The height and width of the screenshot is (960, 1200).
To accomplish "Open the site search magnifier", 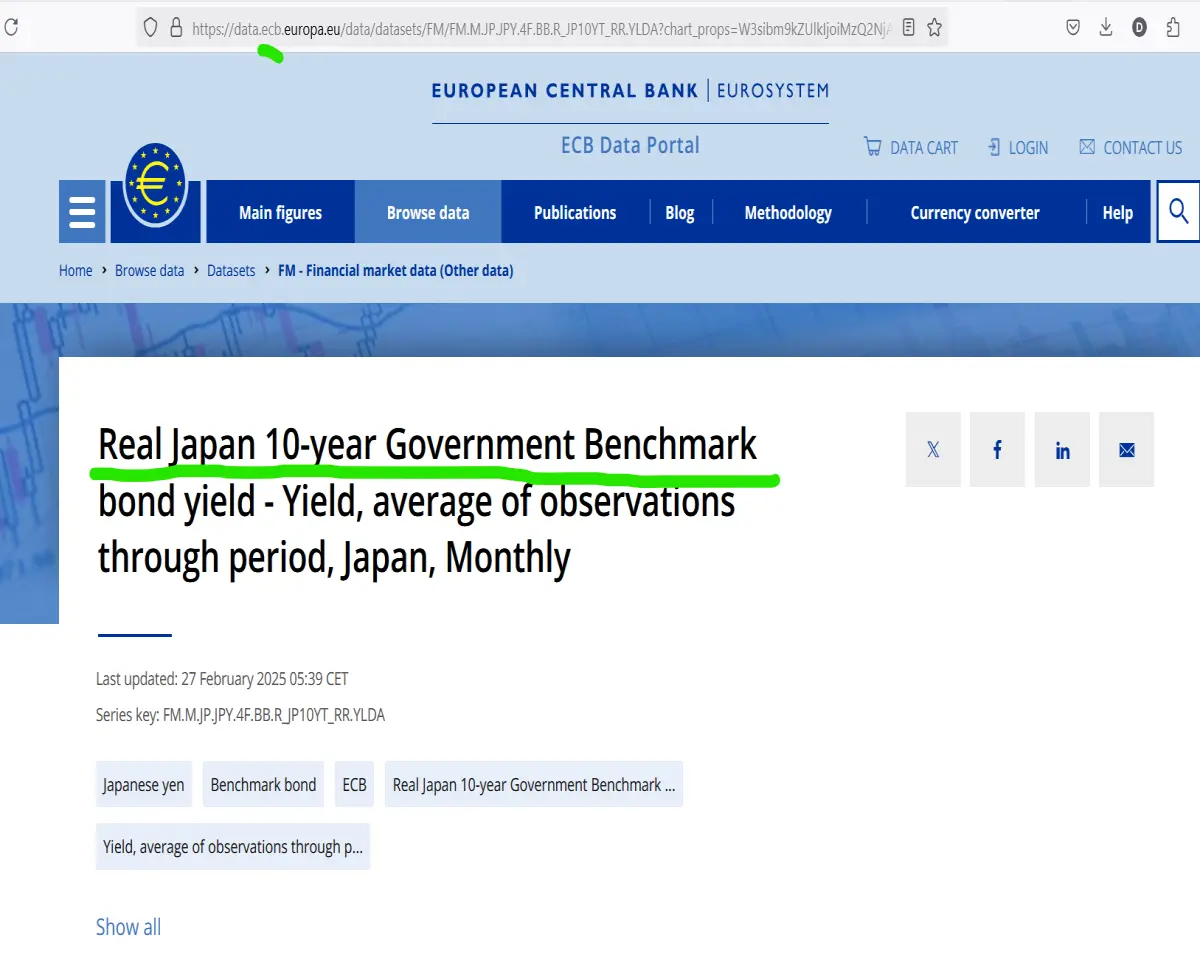I will click(x=1178, y=211).
